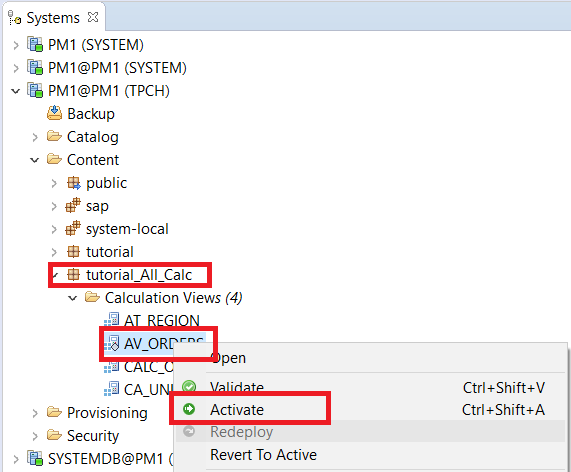The image size is (571, 472).
Task: Click the PM1 (SYSTEM) database system icon
Action: (35, 44)
